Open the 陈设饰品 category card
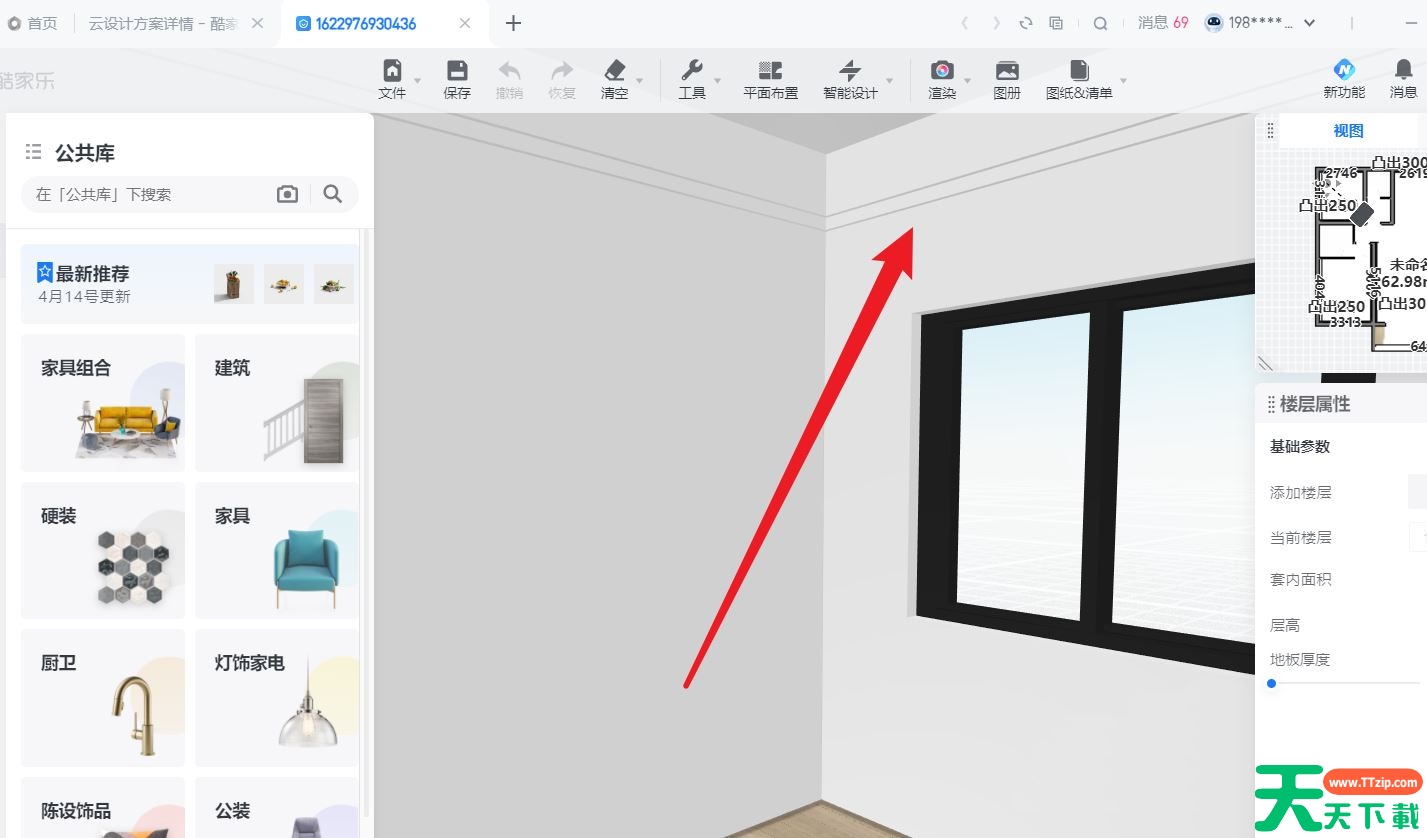This screenshot has height=838, width=1427. 103,808
